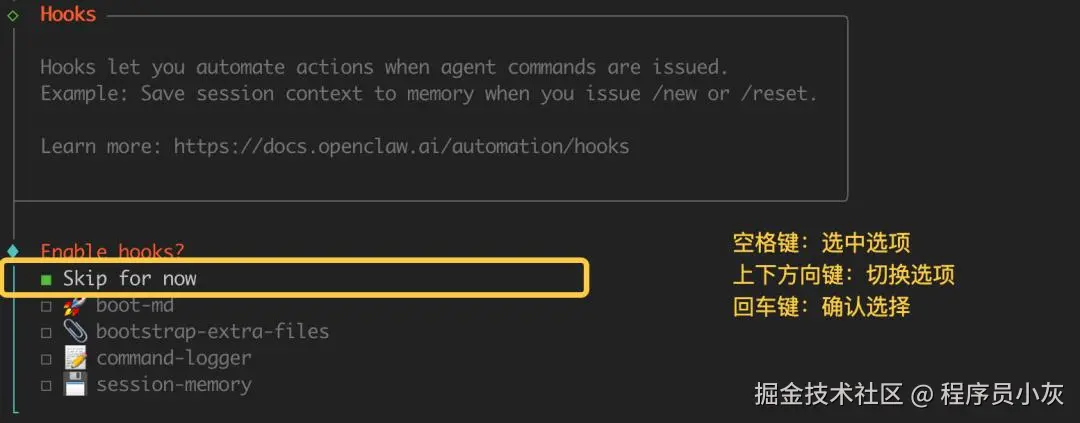This screenshot has width=1080, height=423.
Task: Open the docs.openclaw.ai hooks documentation link
Action: 401,146
